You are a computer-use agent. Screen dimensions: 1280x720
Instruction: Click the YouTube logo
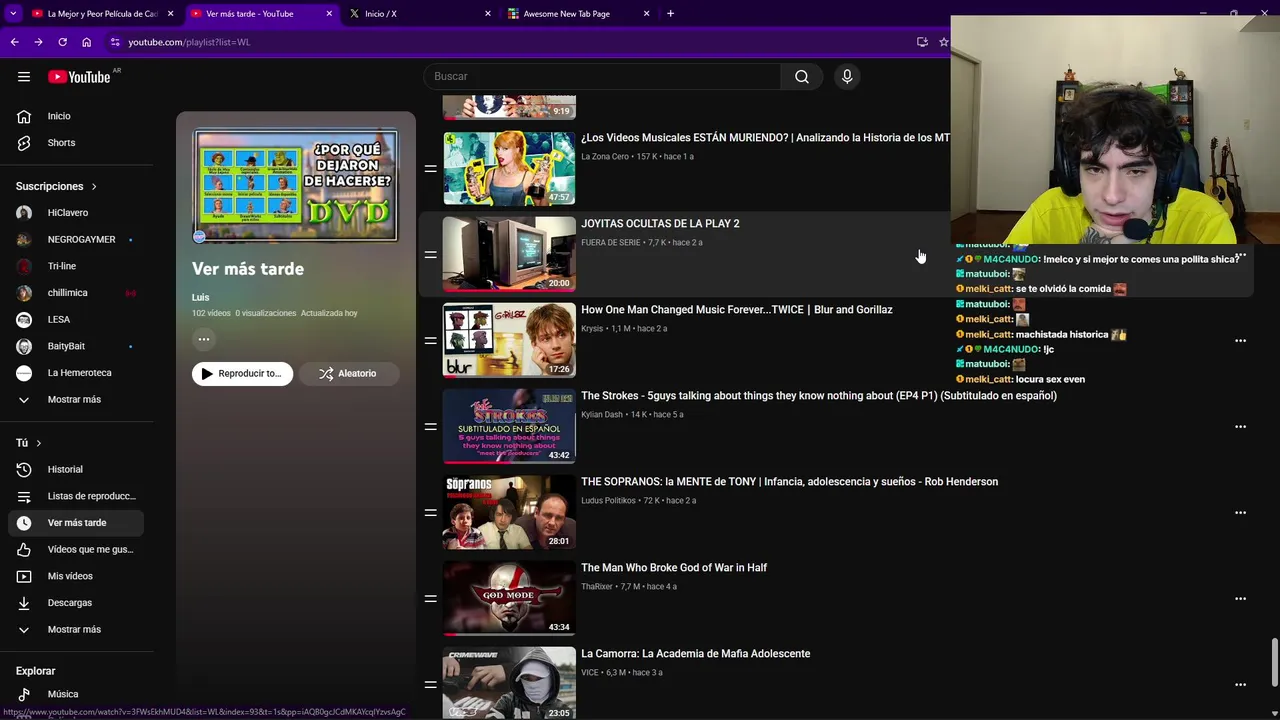(79, 77)
